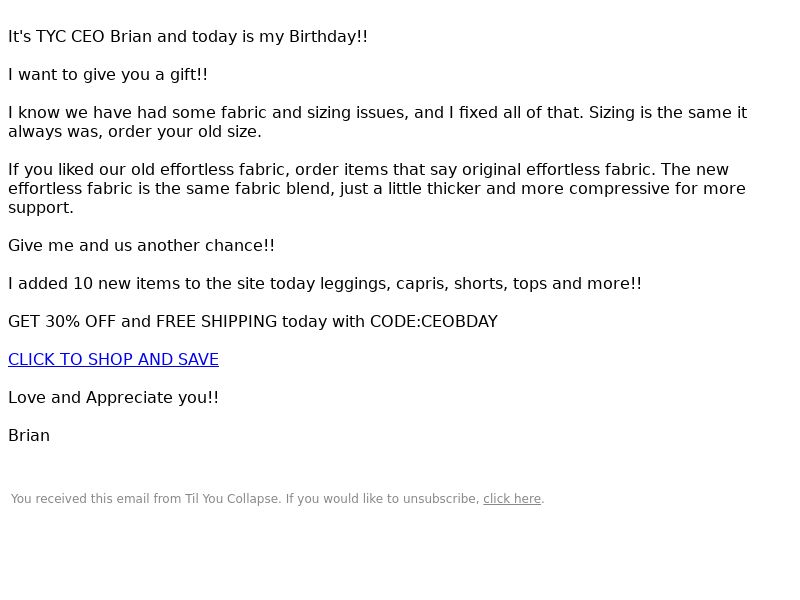Open the CLICK TO SHOP AND SAVE link
800x600 pixels.
point(113,359)
